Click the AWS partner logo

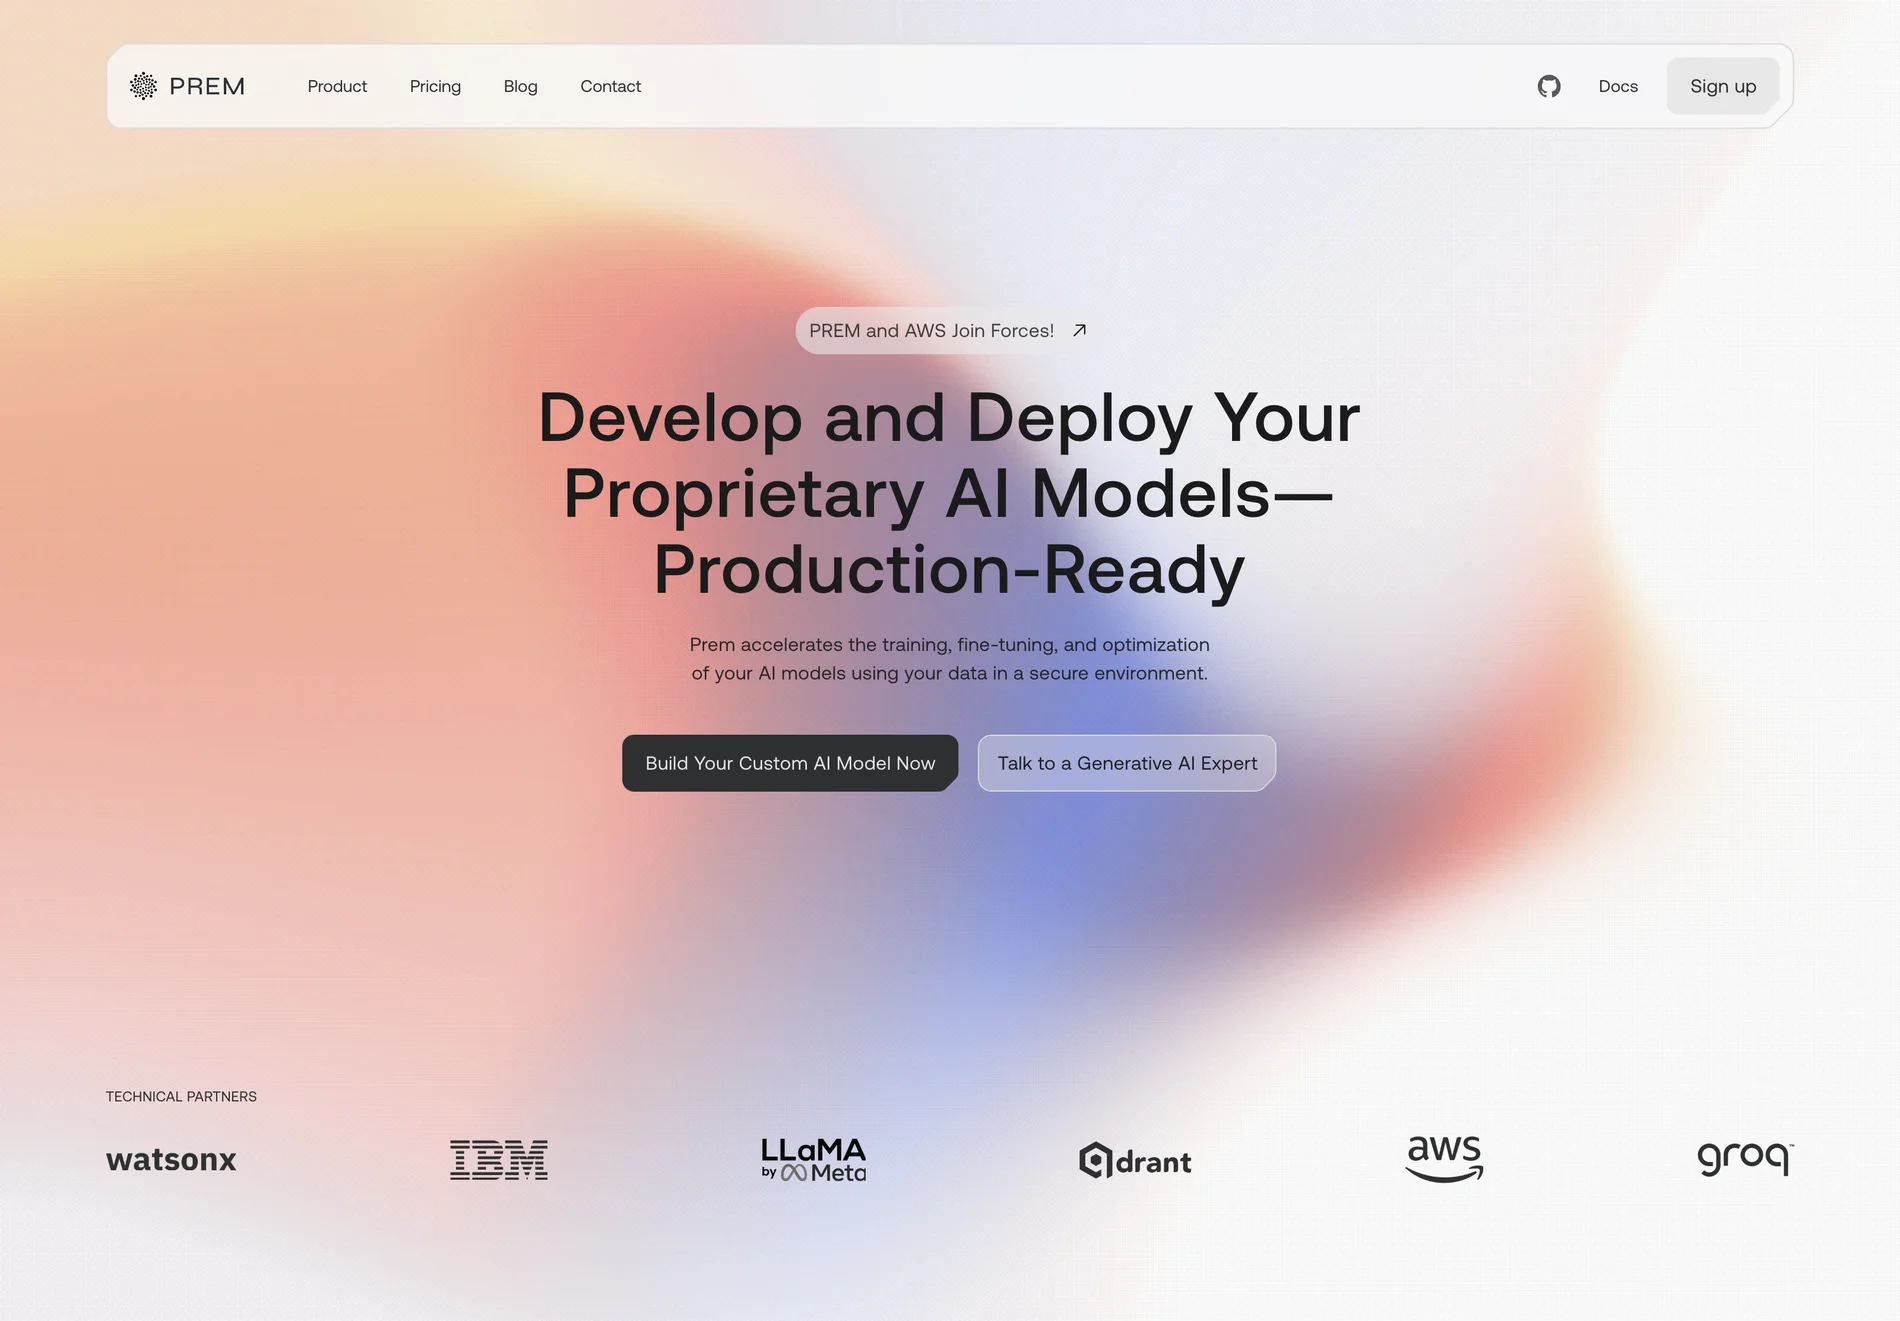(x=1444, y=1159)
